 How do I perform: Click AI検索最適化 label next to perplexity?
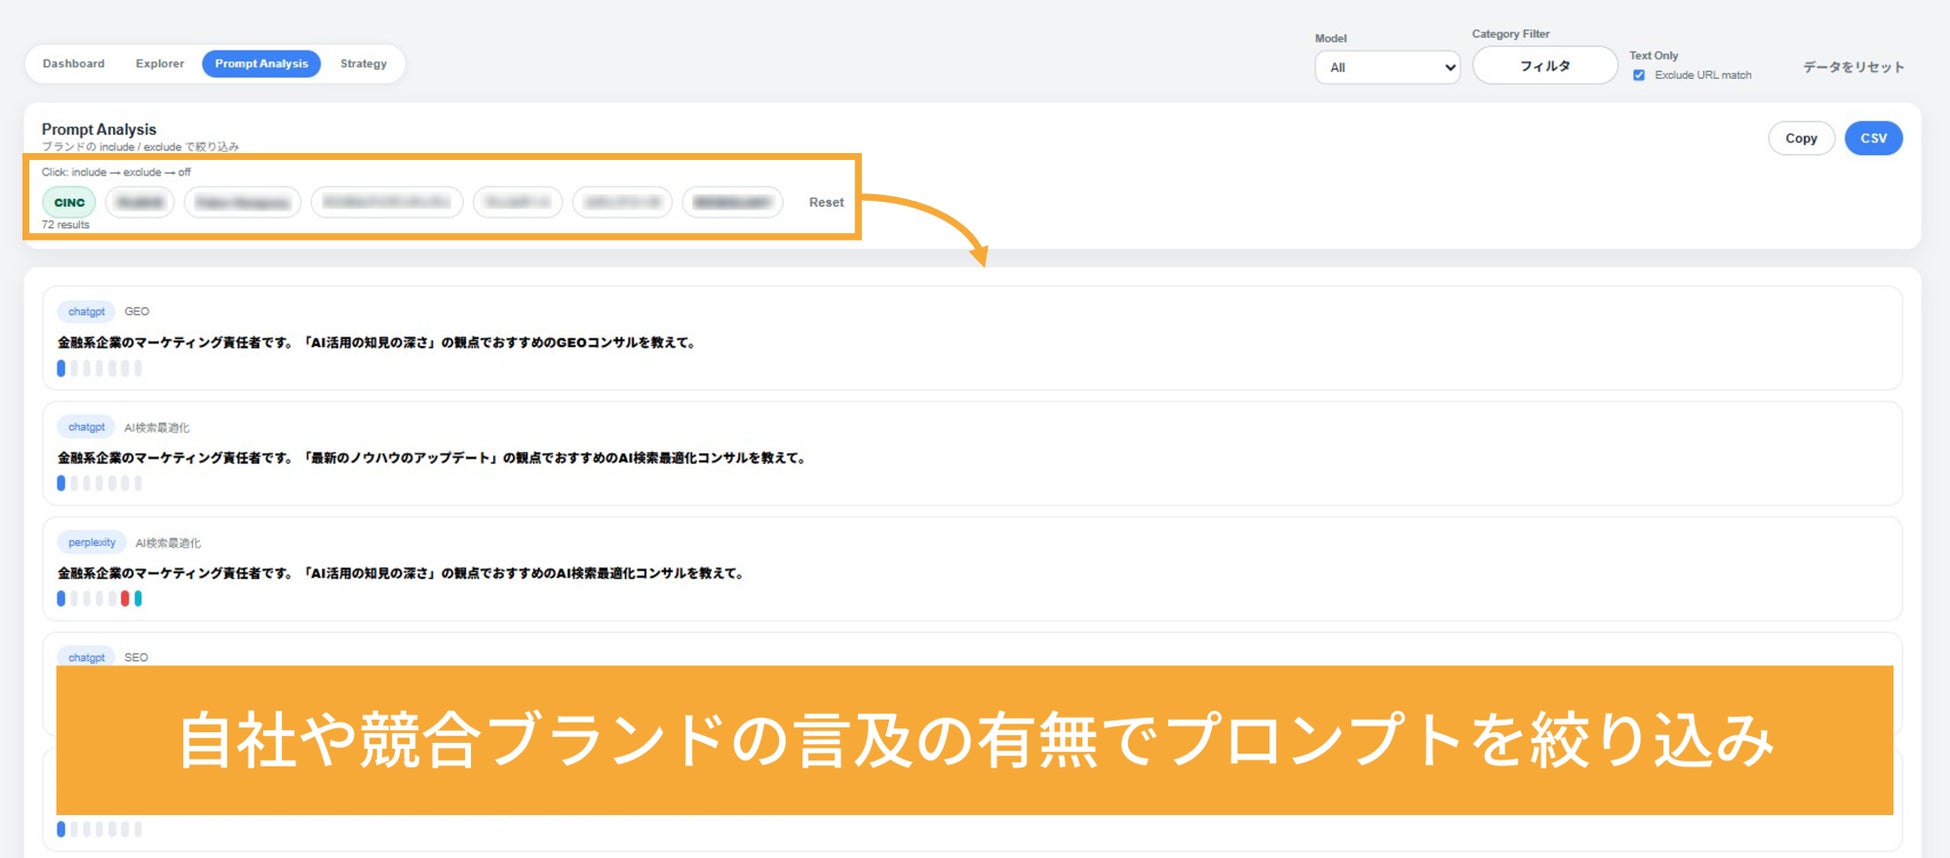click(168, 543)
